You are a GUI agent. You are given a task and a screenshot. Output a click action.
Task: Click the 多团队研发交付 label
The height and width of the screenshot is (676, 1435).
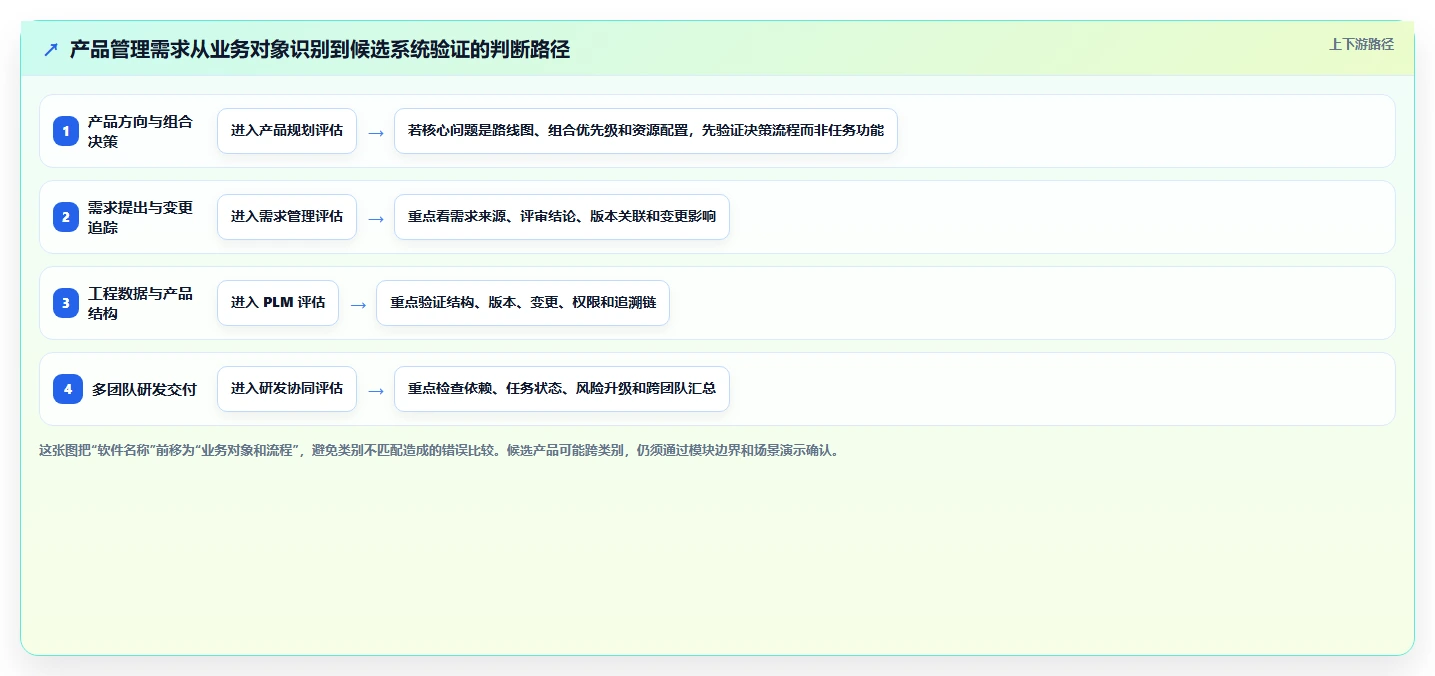click(x=144, y=389)
